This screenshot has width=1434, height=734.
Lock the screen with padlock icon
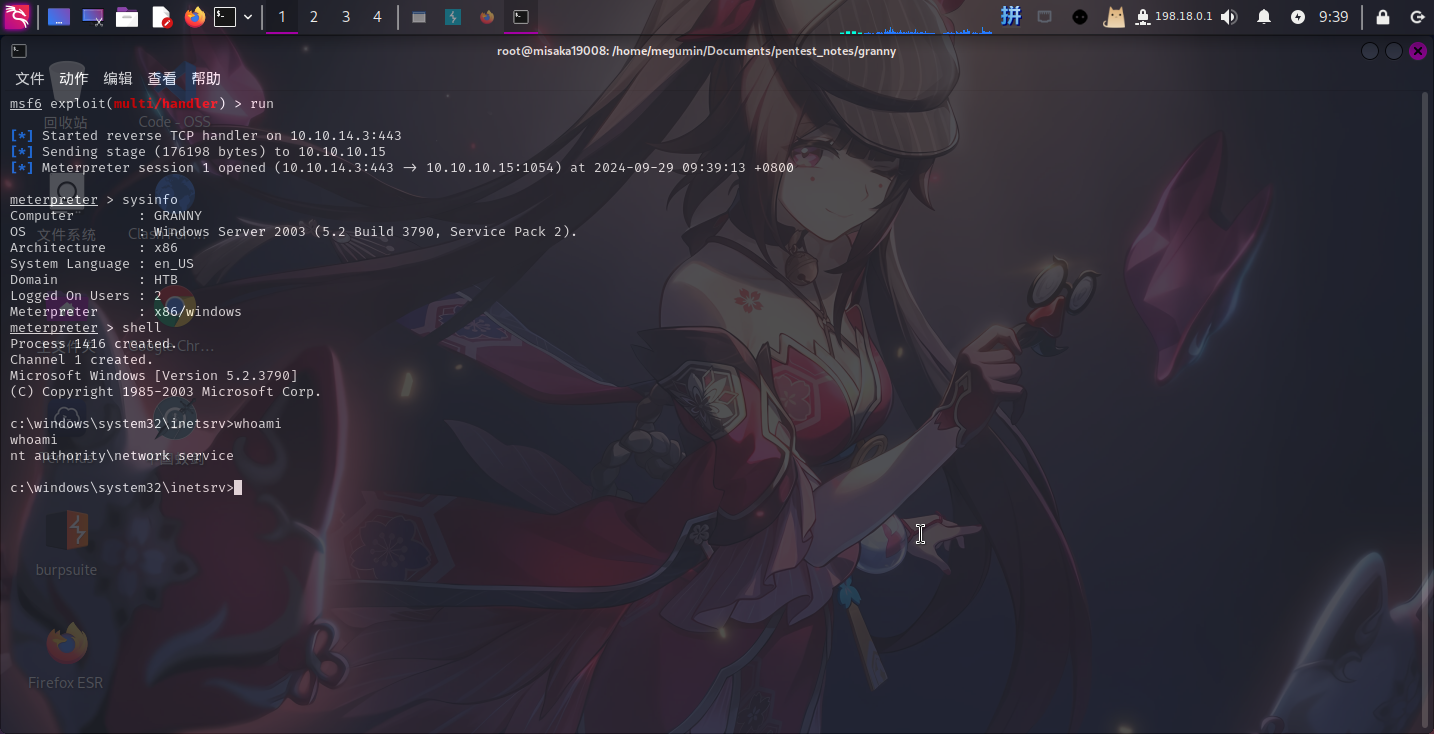(1383, 17)
